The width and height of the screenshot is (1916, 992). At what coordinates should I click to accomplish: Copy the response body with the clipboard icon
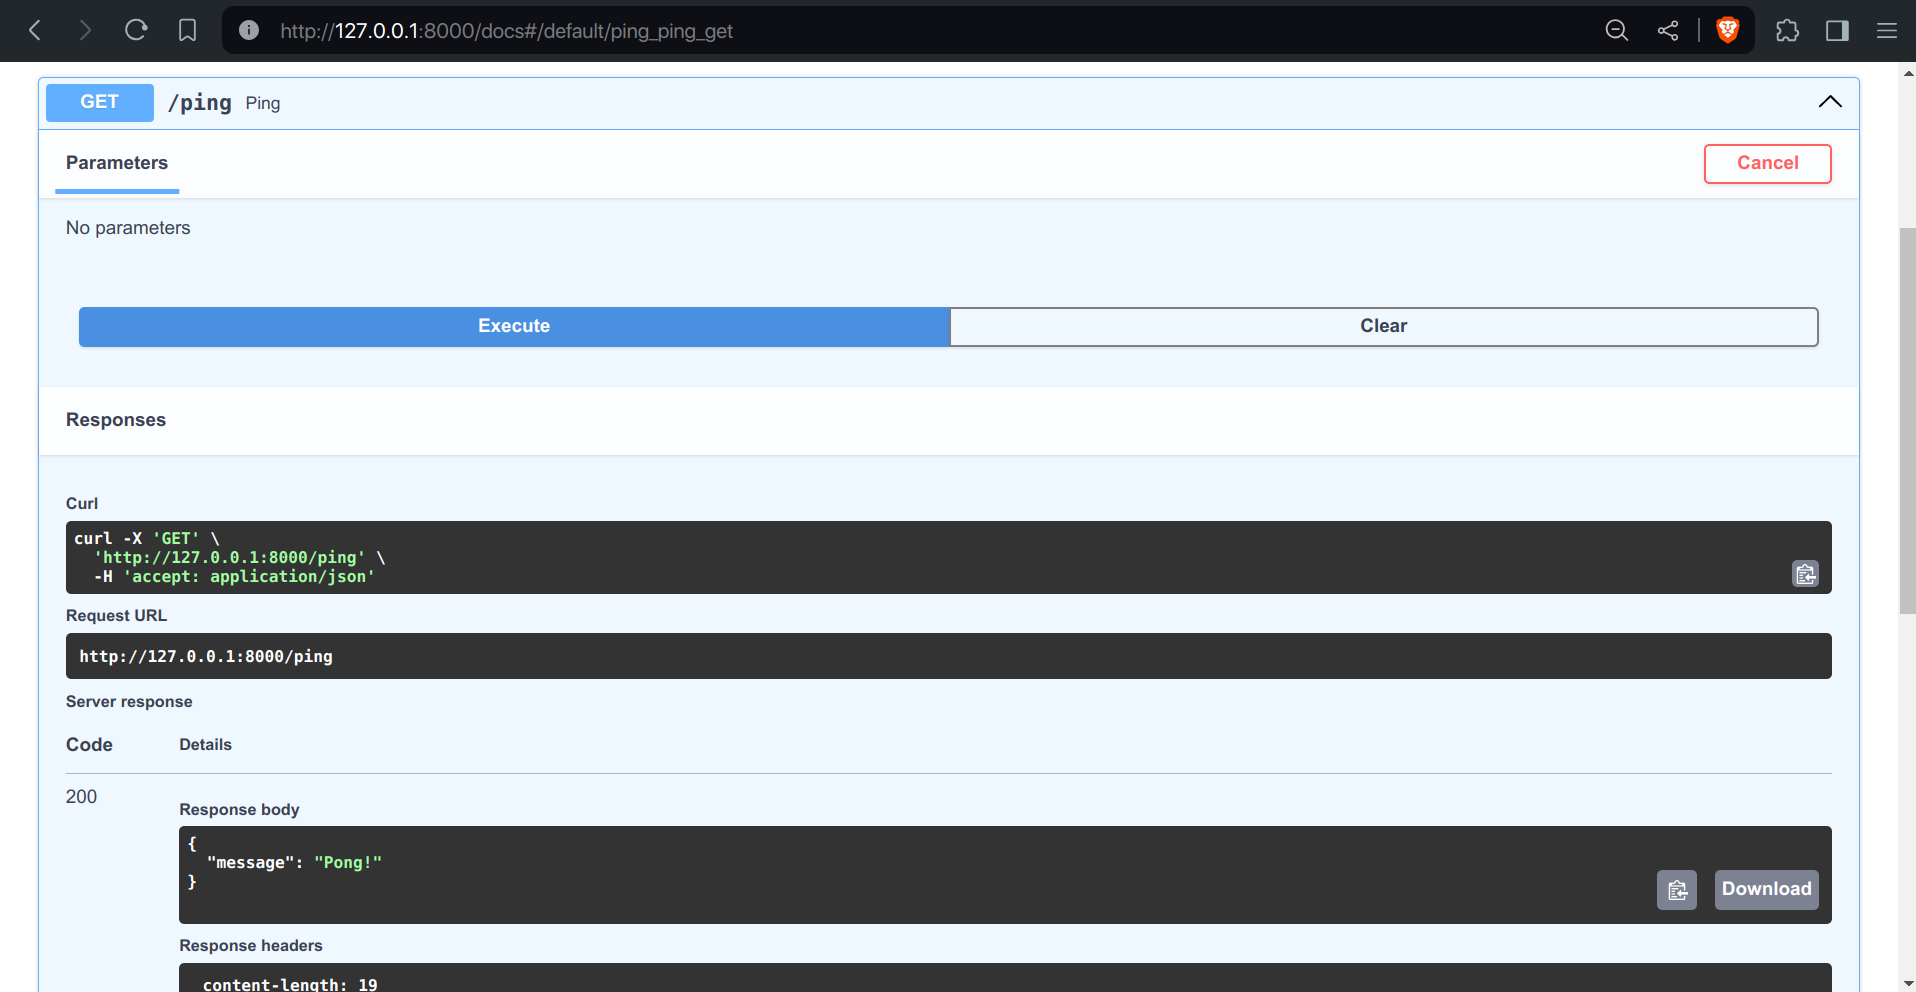click(x=1677, y=890)
